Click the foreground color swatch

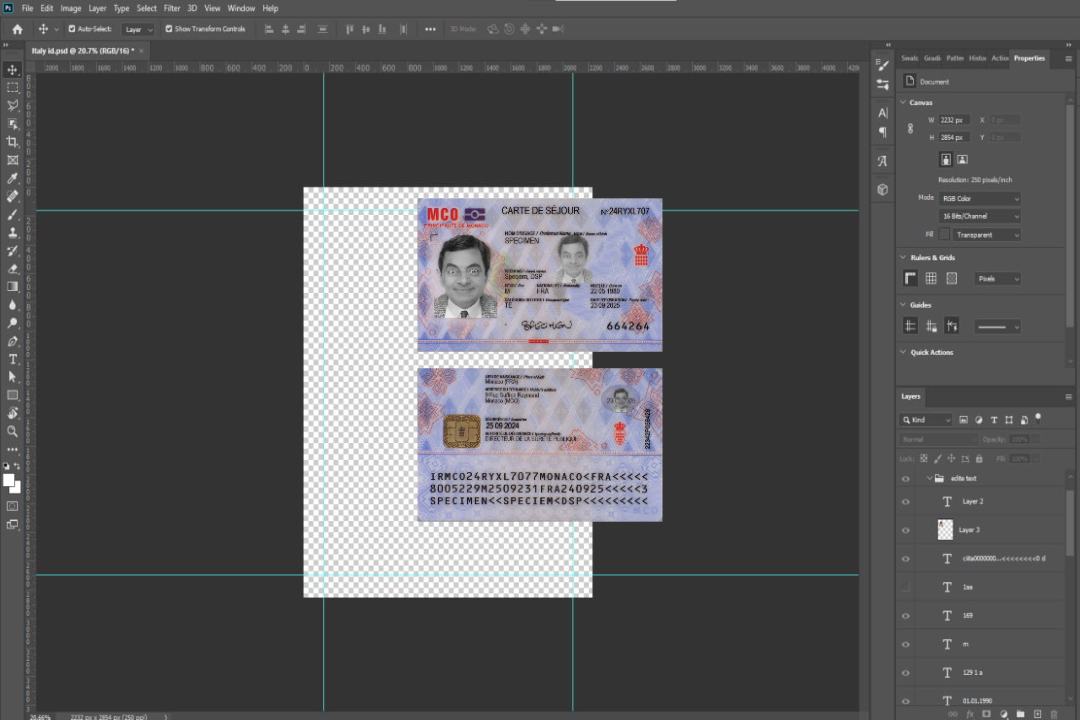point(8,480)
